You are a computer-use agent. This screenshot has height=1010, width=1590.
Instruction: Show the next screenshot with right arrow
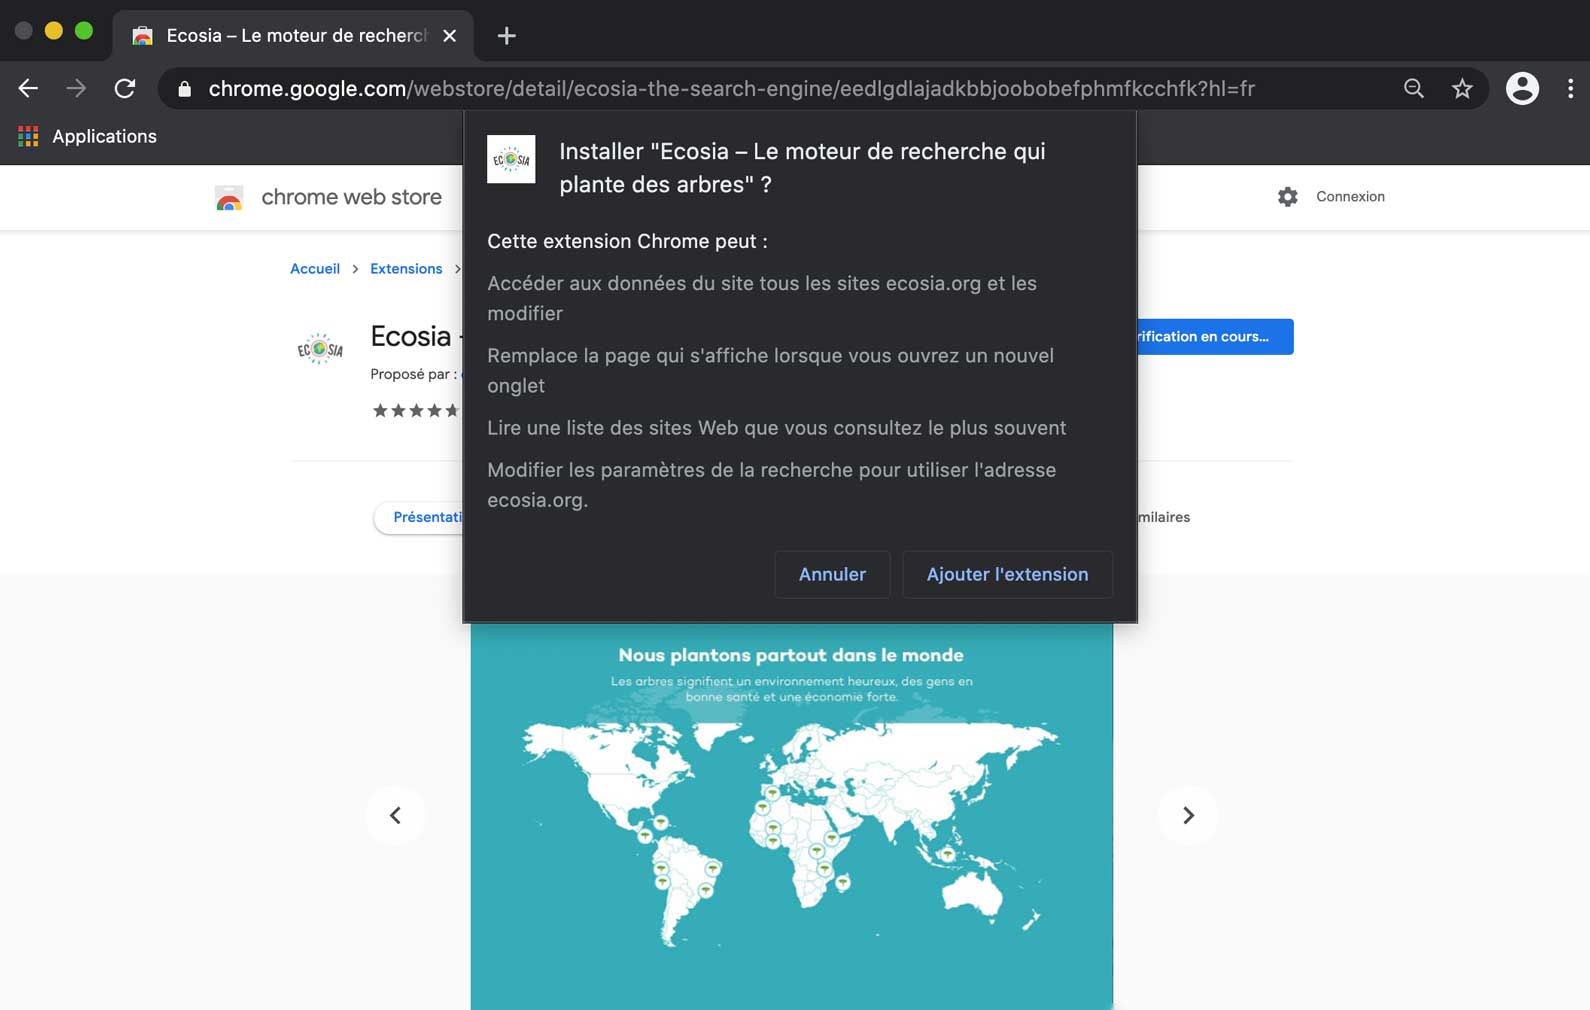pyautogui.click(x=1188, y=815)
